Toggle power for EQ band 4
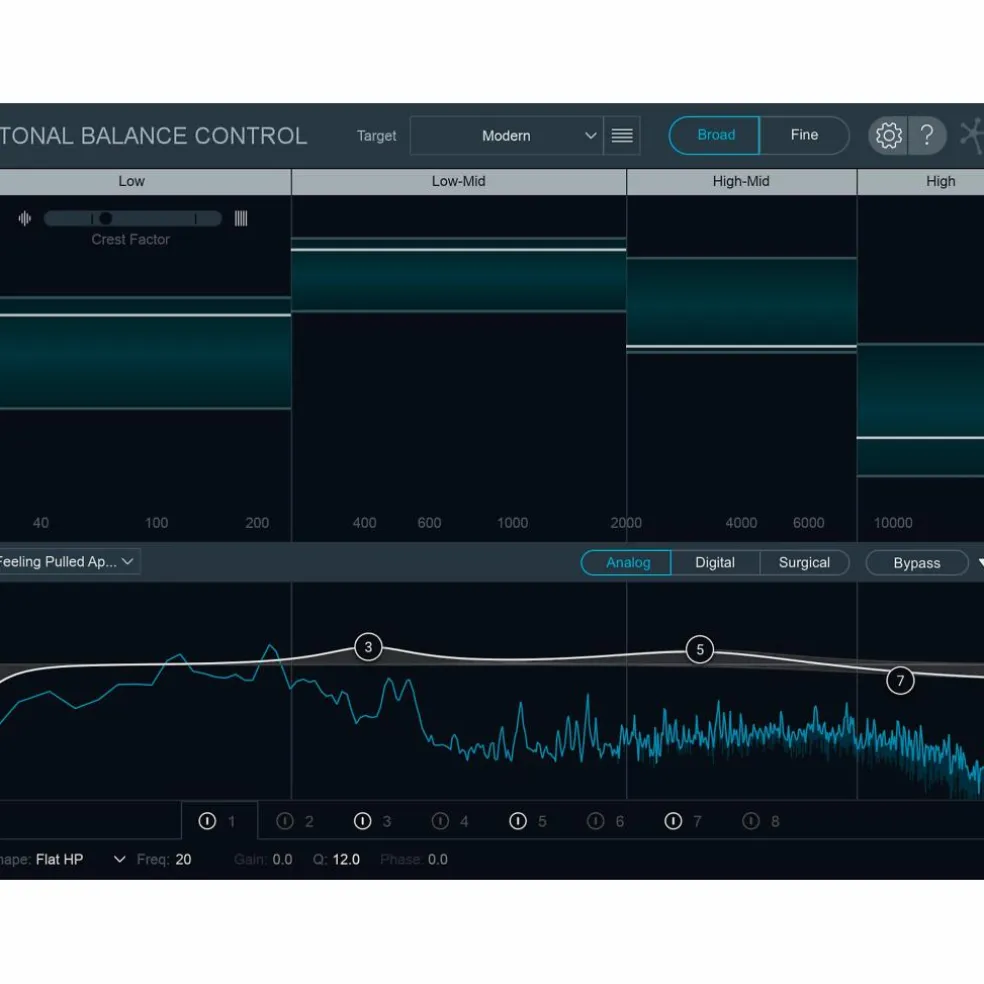This screenshot has height=984, width=984. (441, 821)
